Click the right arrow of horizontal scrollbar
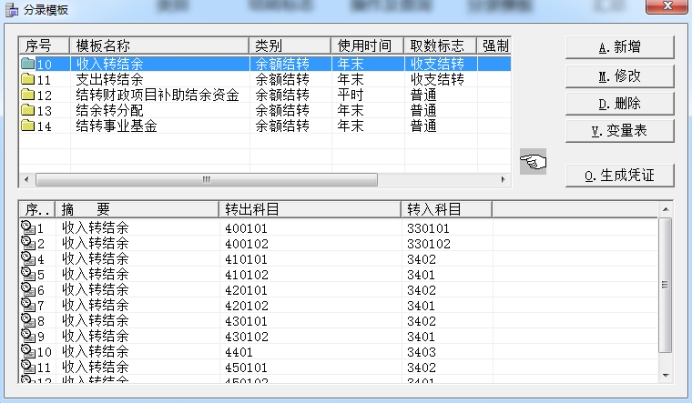This screenshot has height=404, width=692. [503, 180]
